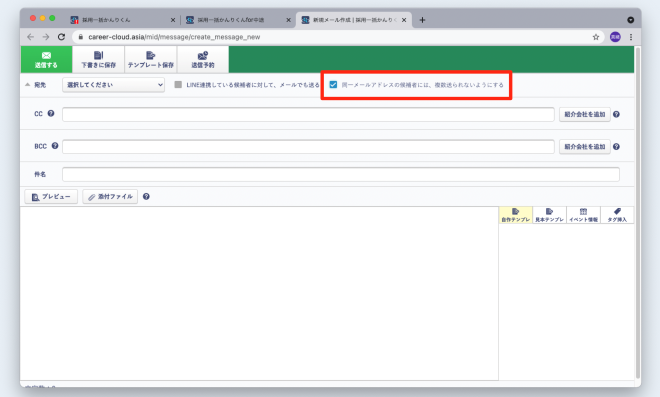Focus the BCC input field
The width and height of the screenshot is (660, 397).
[308, 147]
